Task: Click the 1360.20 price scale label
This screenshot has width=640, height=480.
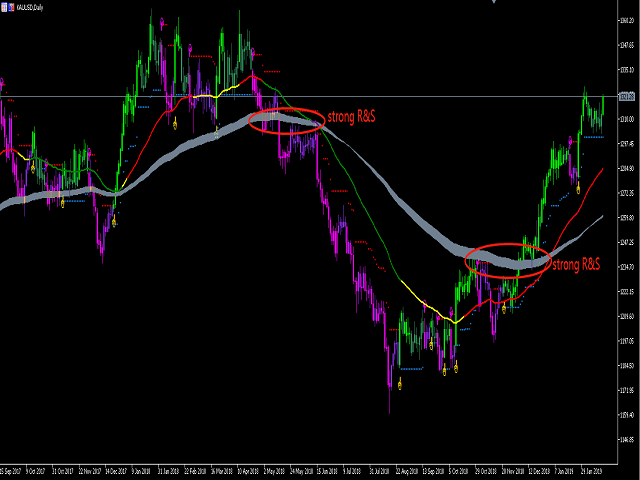Action: tap(627, 20)
